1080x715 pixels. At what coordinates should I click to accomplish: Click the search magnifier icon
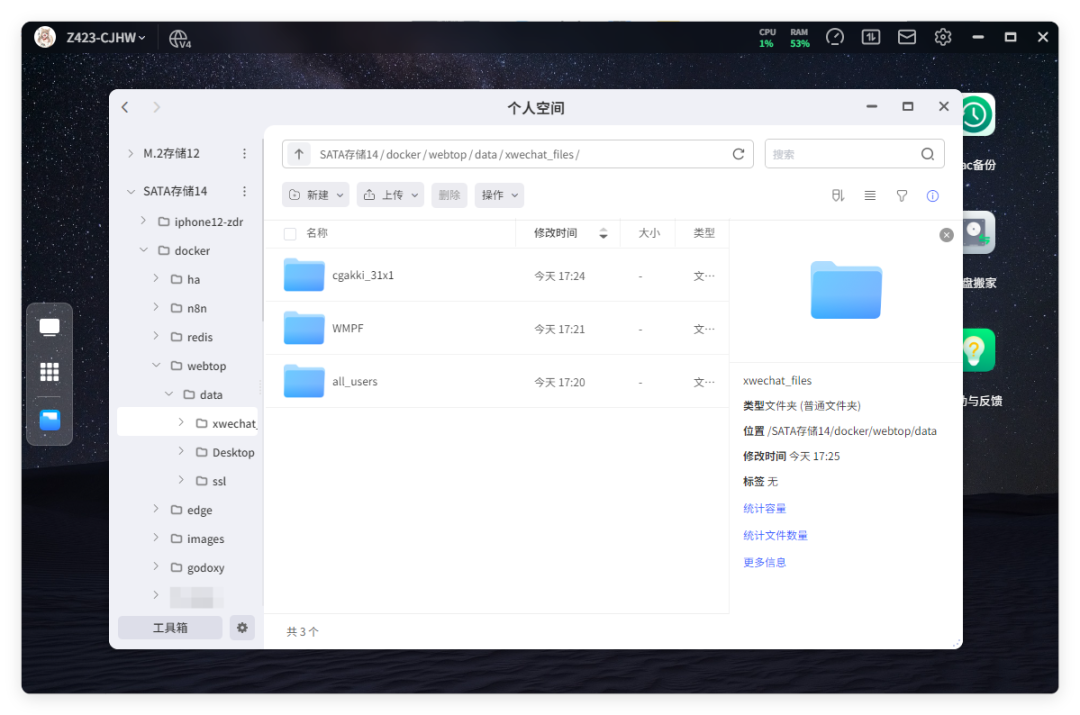928,154
